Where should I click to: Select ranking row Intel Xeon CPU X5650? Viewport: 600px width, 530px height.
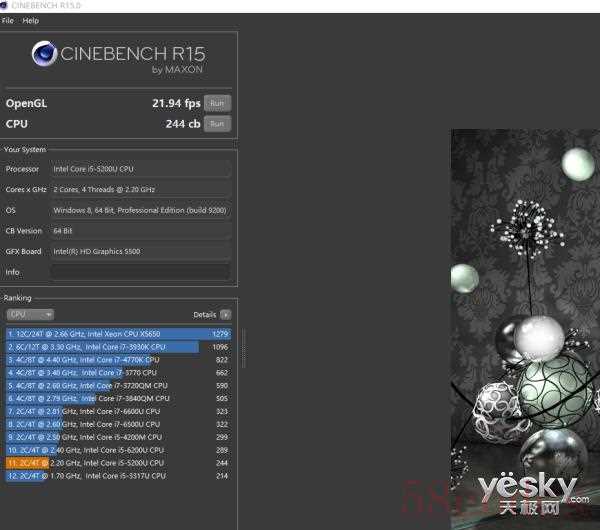pos(118,334)
